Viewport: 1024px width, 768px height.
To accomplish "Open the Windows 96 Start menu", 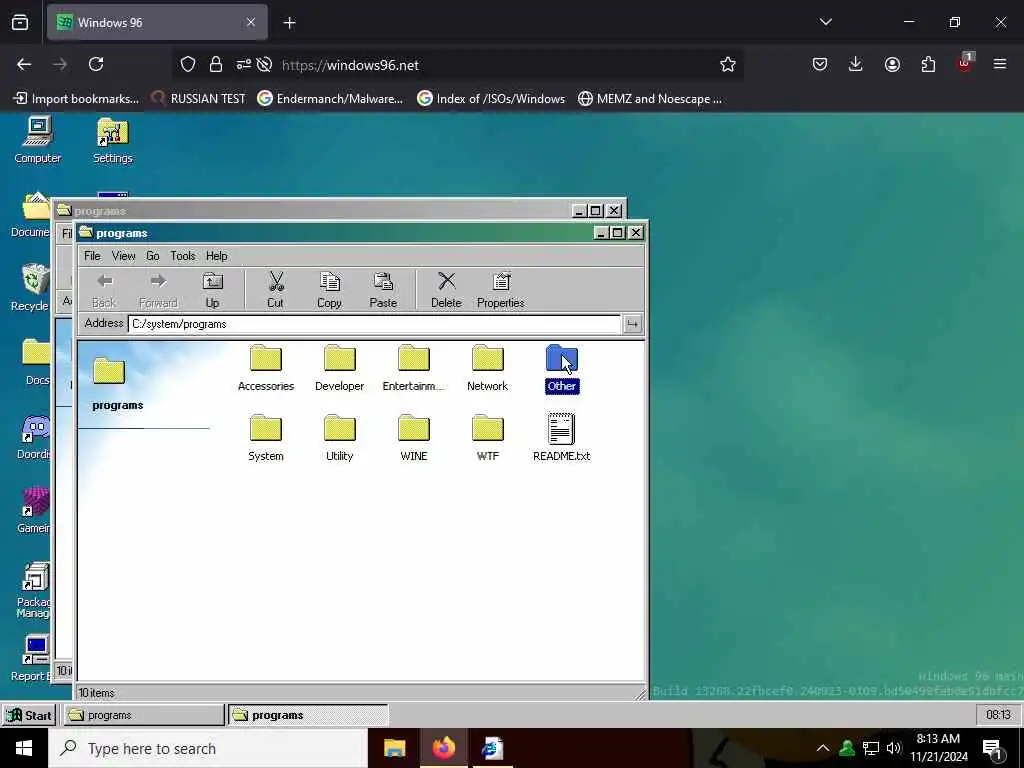I will 29,715.
